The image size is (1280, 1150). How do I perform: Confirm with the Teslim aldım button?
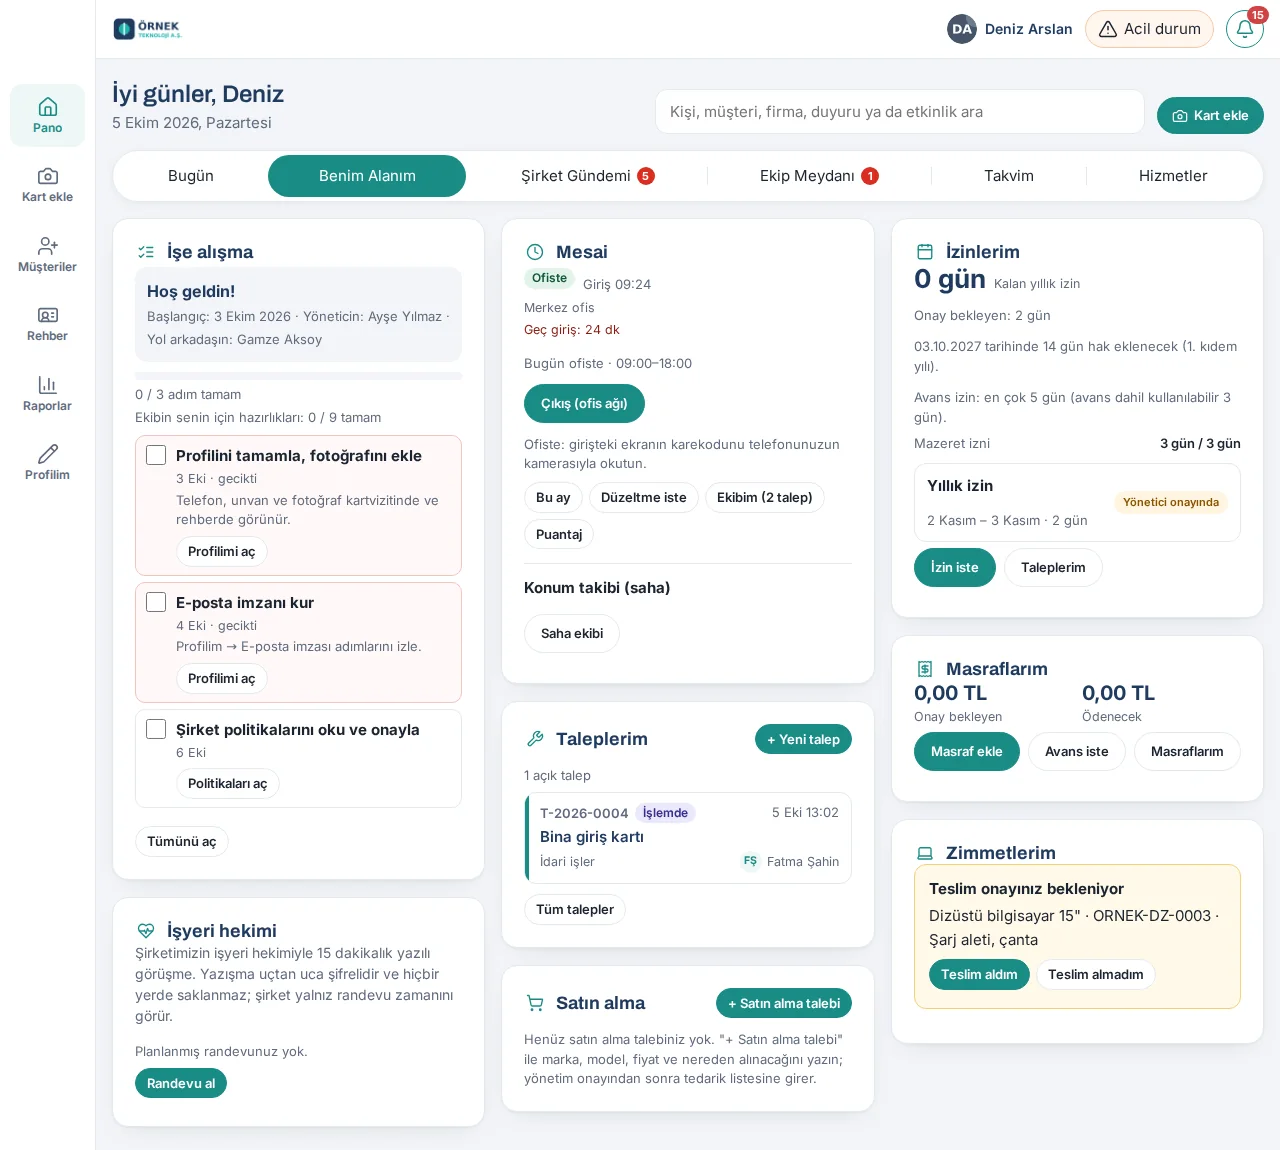[979, 974]
